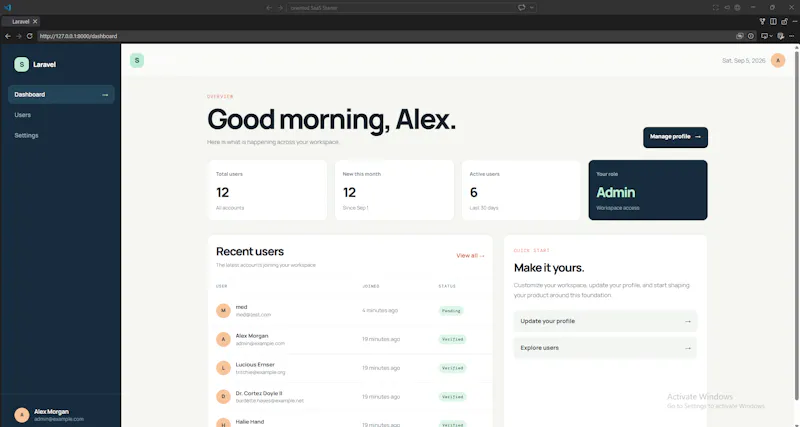Click Lucious Emser's avatar
This screenshot has width=800, height=427.
pos(223,368)
